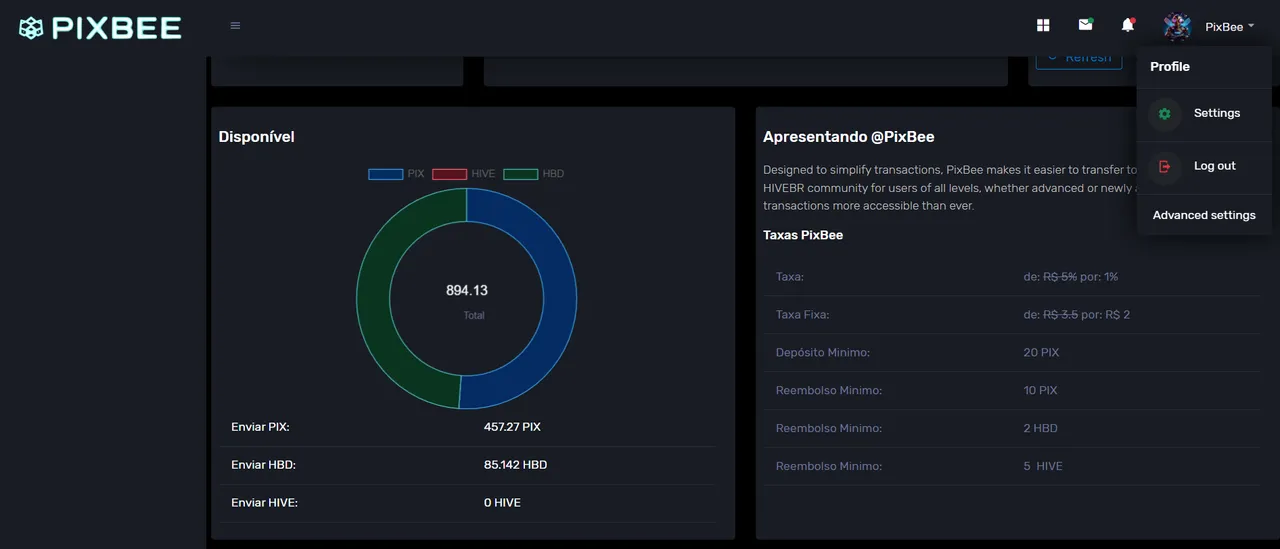Image resolution: width=1280 pixels, height=549 pixels.
Task: Open Profile from the user menu
Action: (1170, 67)
